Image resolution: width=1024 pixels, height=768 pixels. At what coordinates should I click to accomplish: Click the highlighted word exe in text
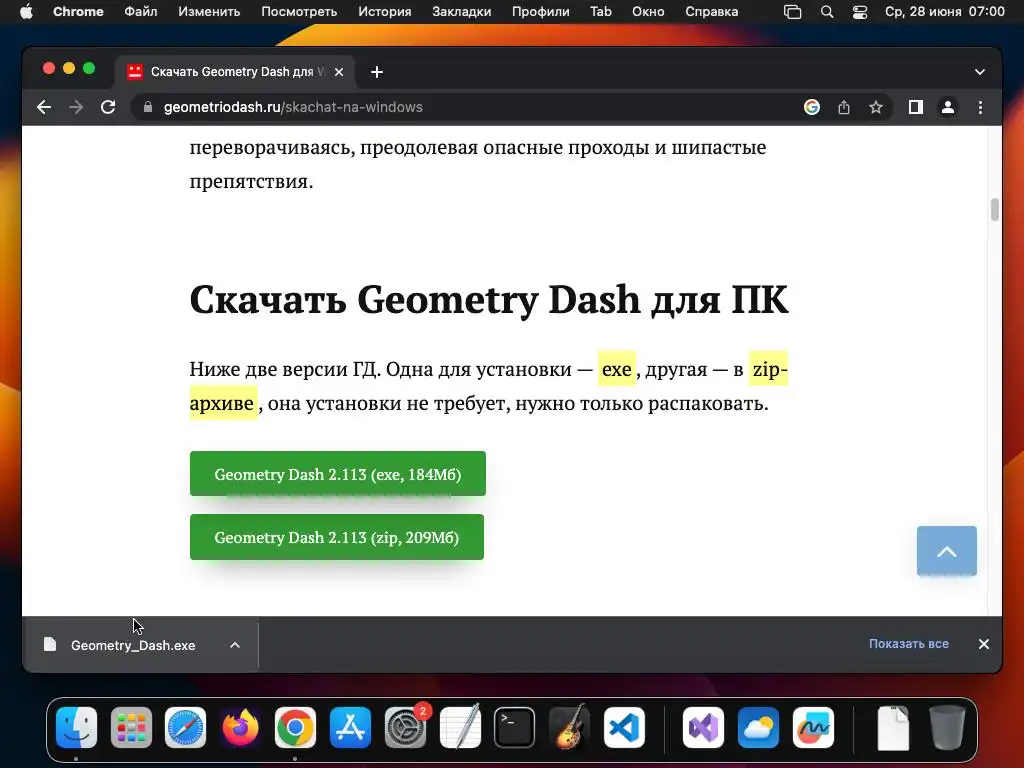pyautogui.click(x=616, y=369)
